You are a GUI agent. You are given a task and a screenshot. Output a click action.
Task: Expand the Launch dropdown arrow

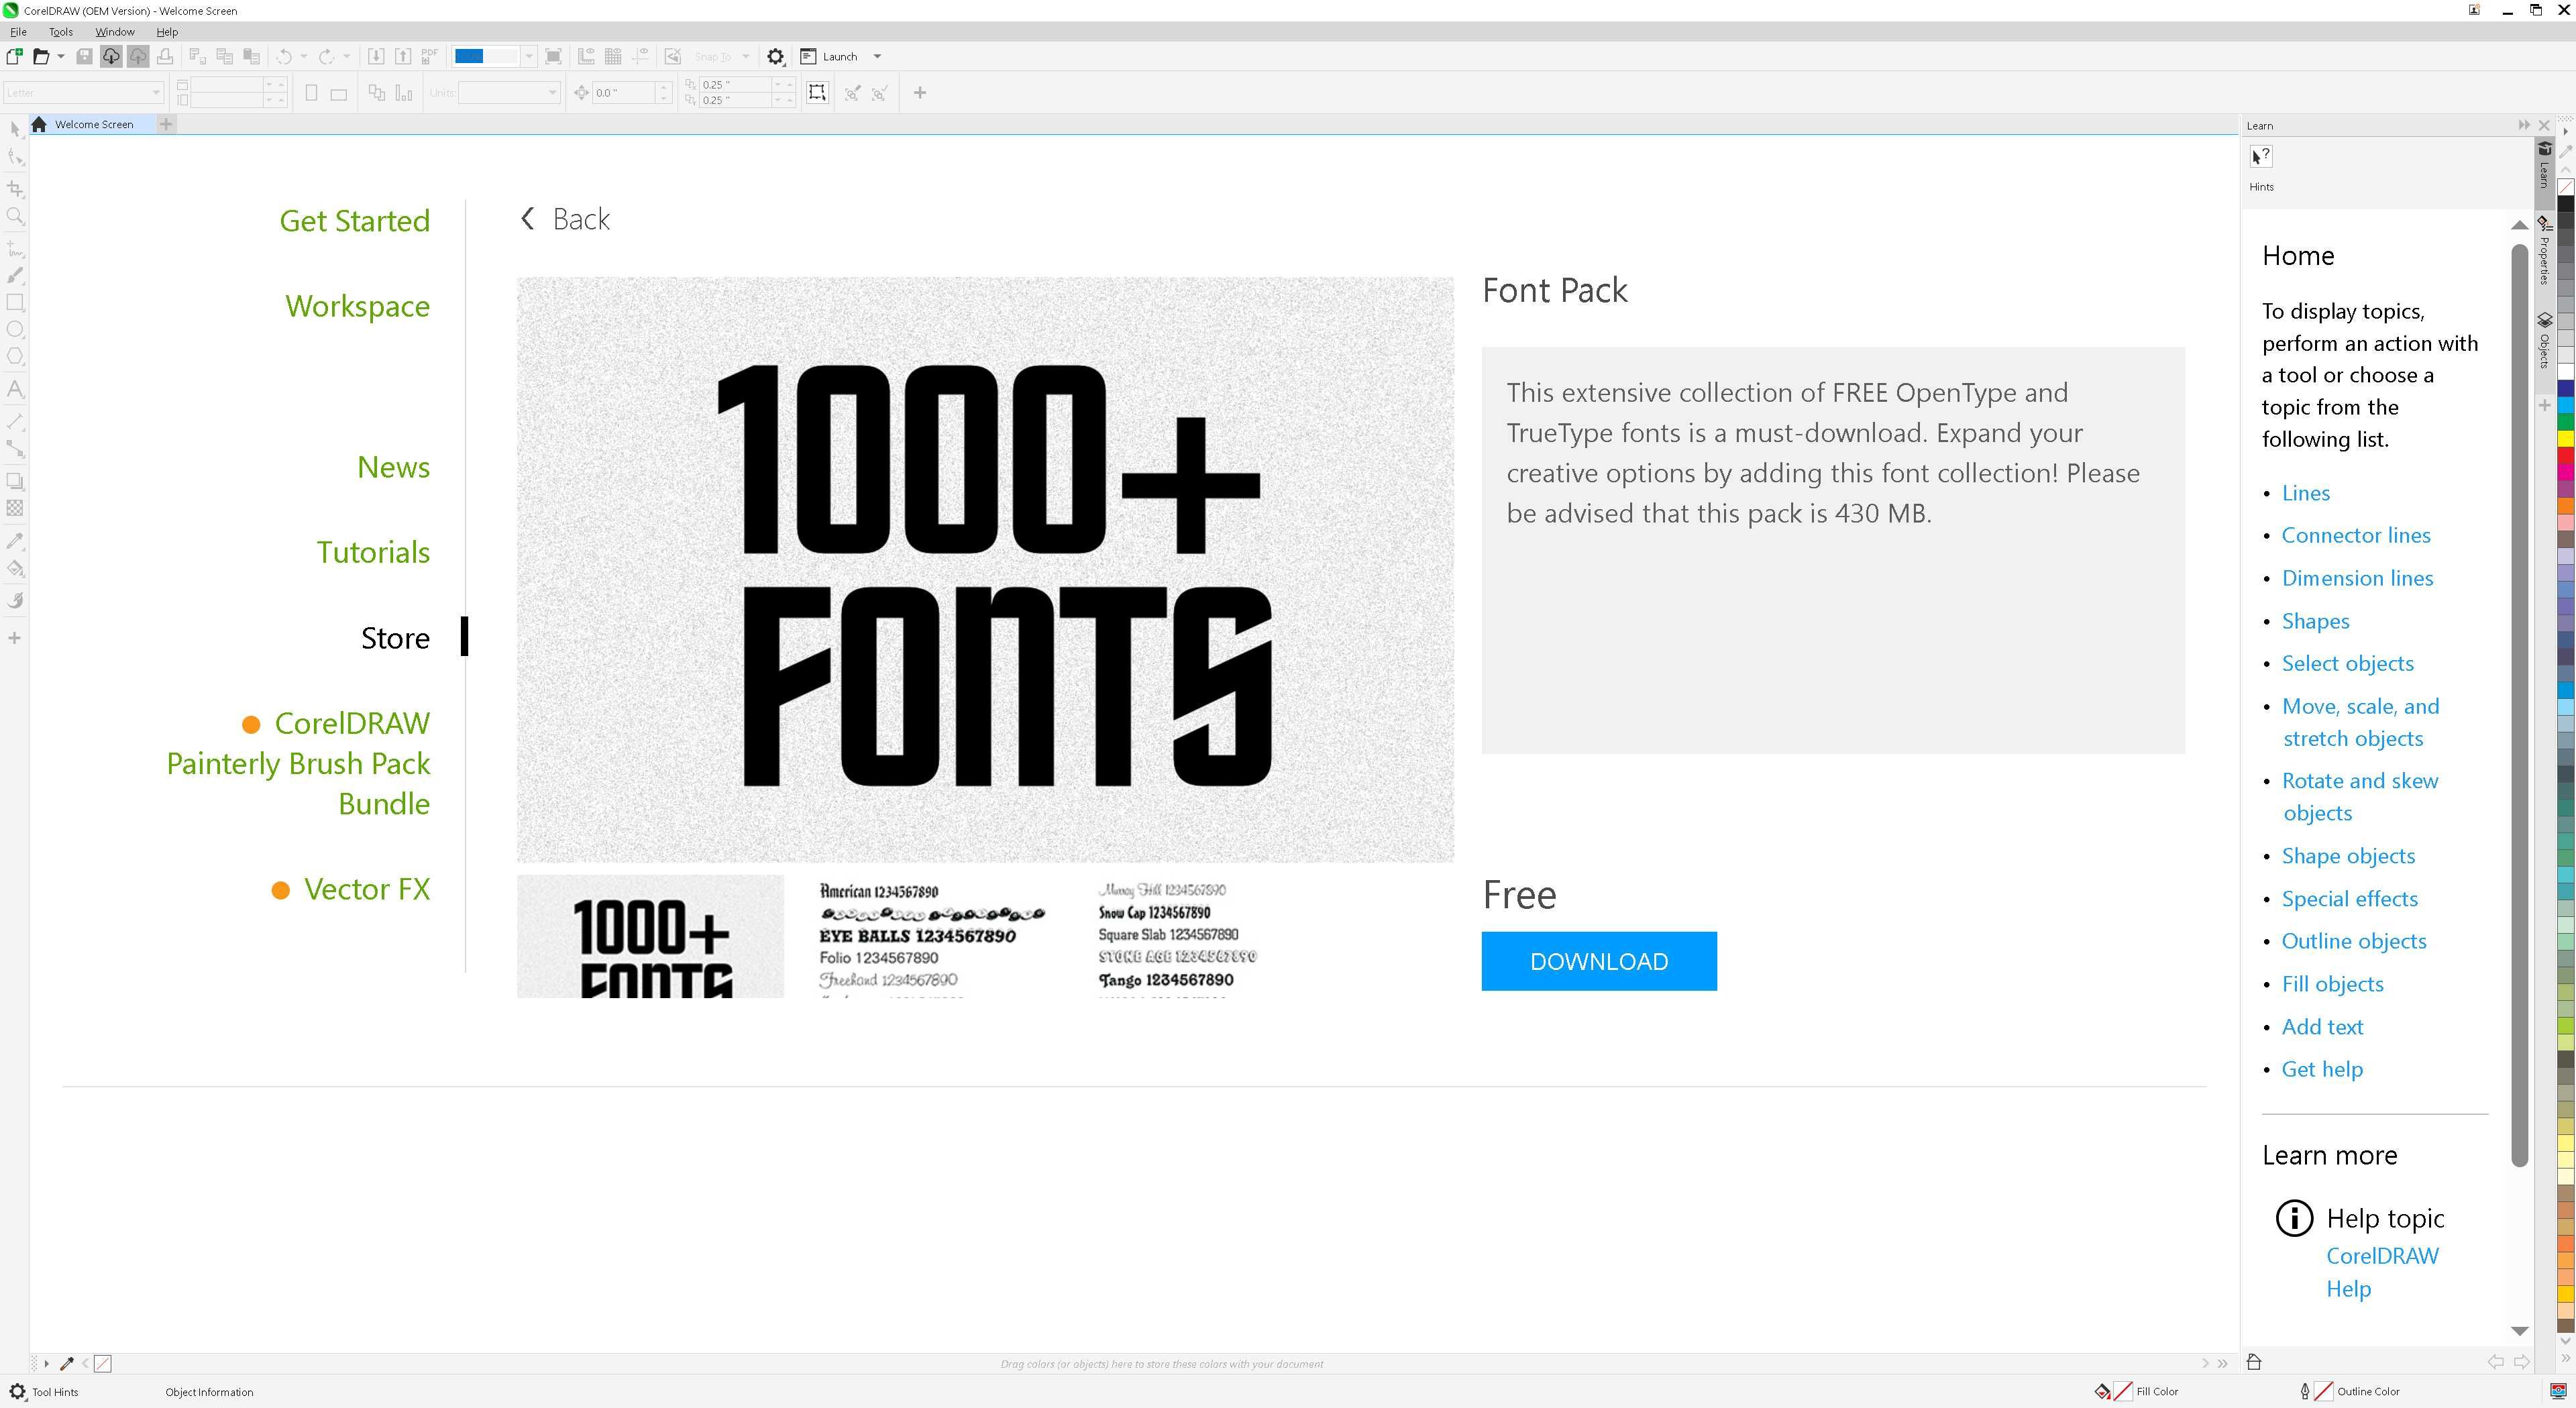tap(877, 57)
